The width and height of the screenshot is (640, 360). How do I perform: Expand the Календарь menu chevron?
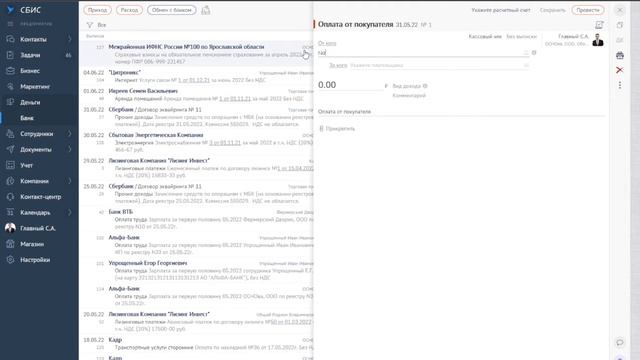pyautogui.click(x=70, y=212)
